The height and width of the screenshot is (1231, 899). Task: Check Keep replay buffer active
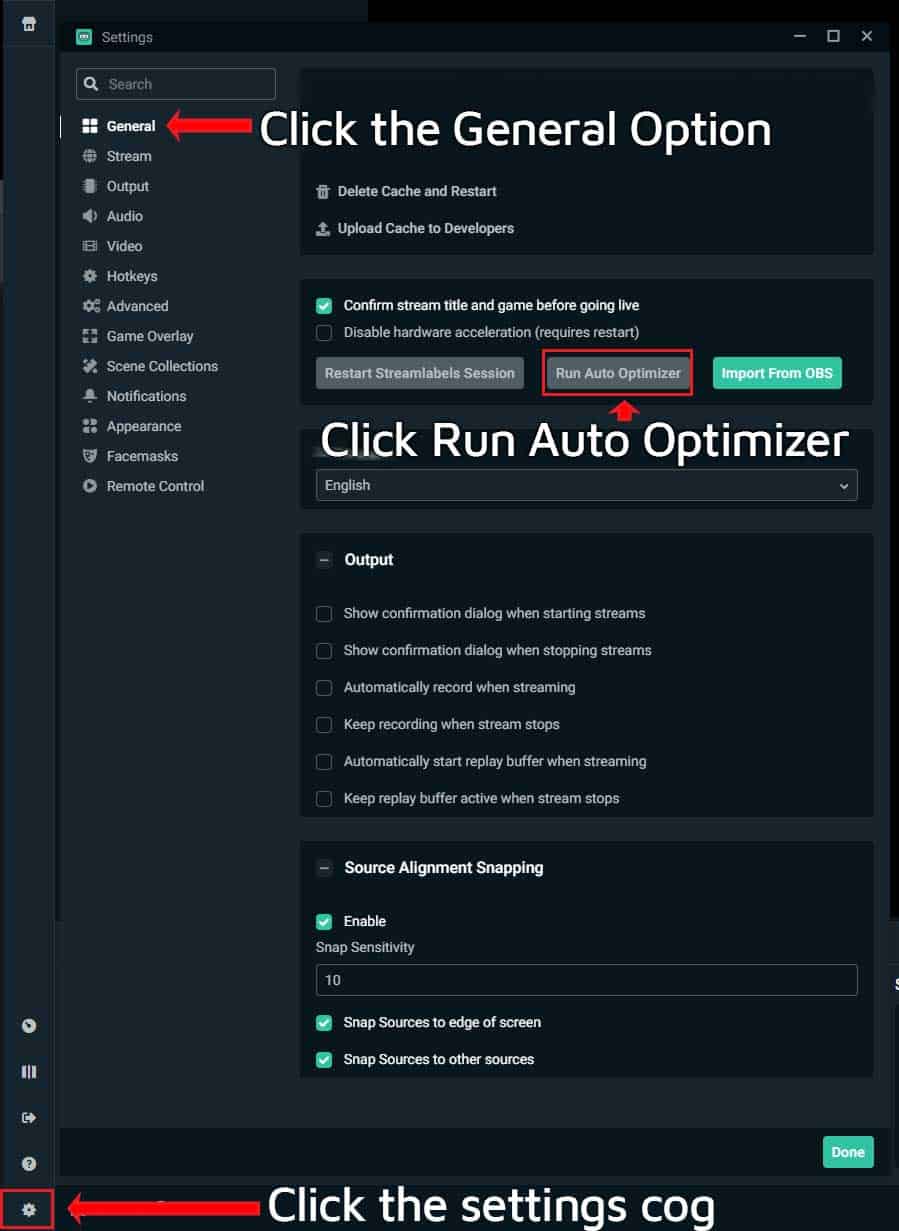click(x=324, y=799)
